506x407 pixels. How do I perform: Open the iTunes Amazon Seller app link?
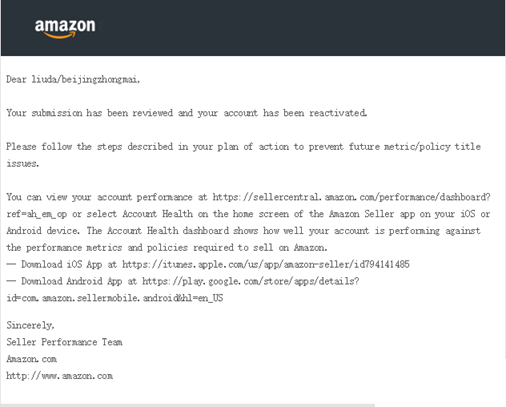(266, 264)
